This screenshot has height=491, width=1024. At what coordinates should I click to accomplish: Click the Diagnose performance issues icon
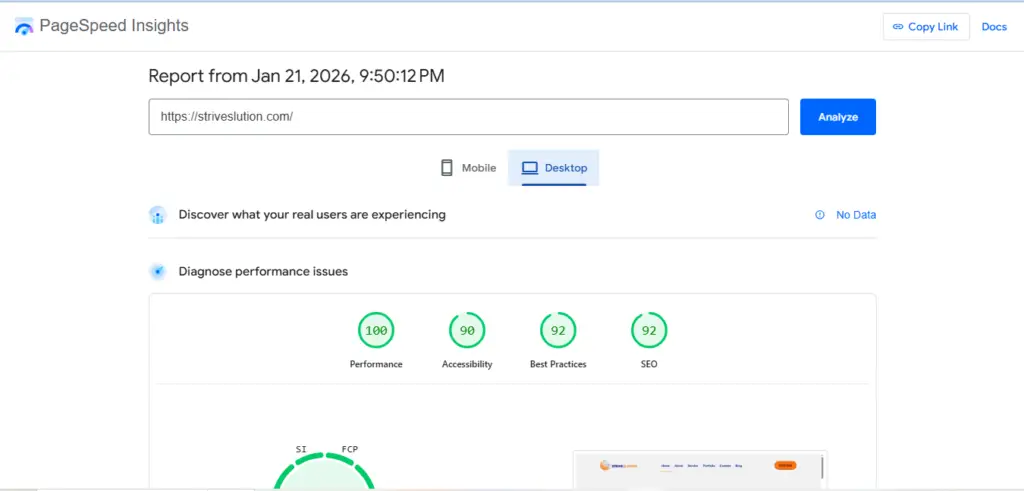tap(157, 272)
